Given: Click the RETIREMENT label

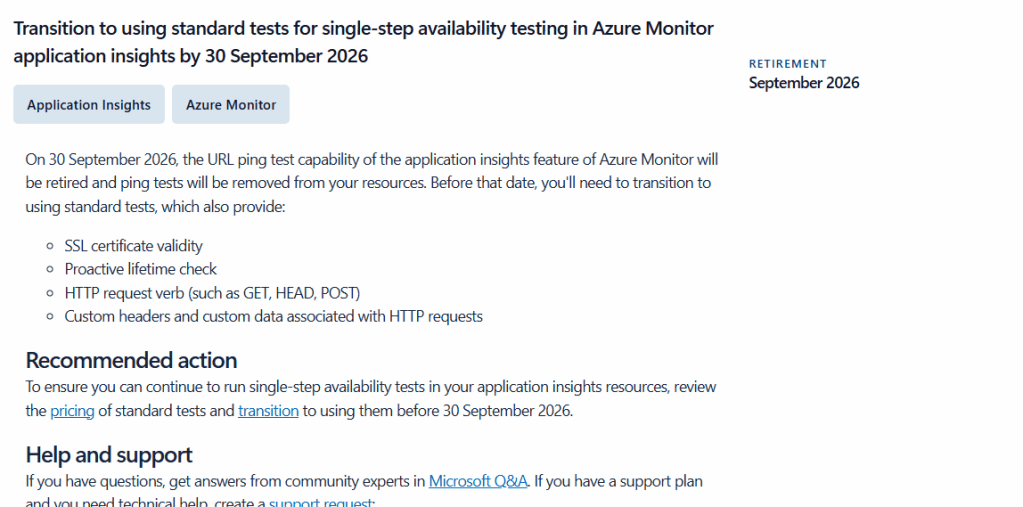Looking at the screenshot, I should coord(788,64).
